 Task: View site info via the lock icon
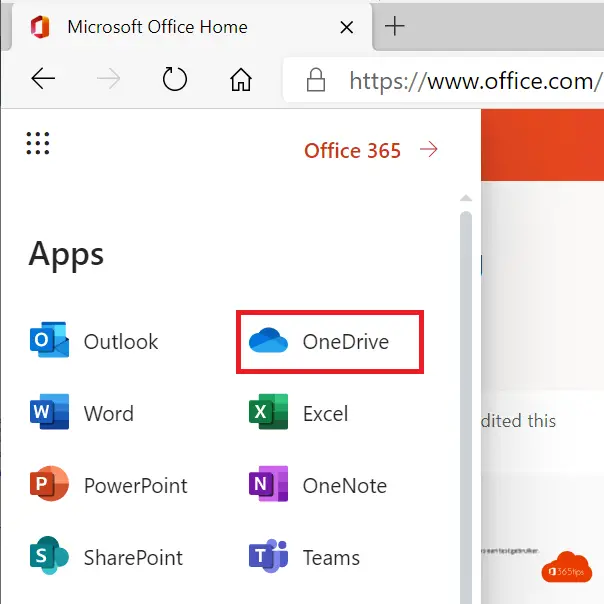click(x=315, y=80)
